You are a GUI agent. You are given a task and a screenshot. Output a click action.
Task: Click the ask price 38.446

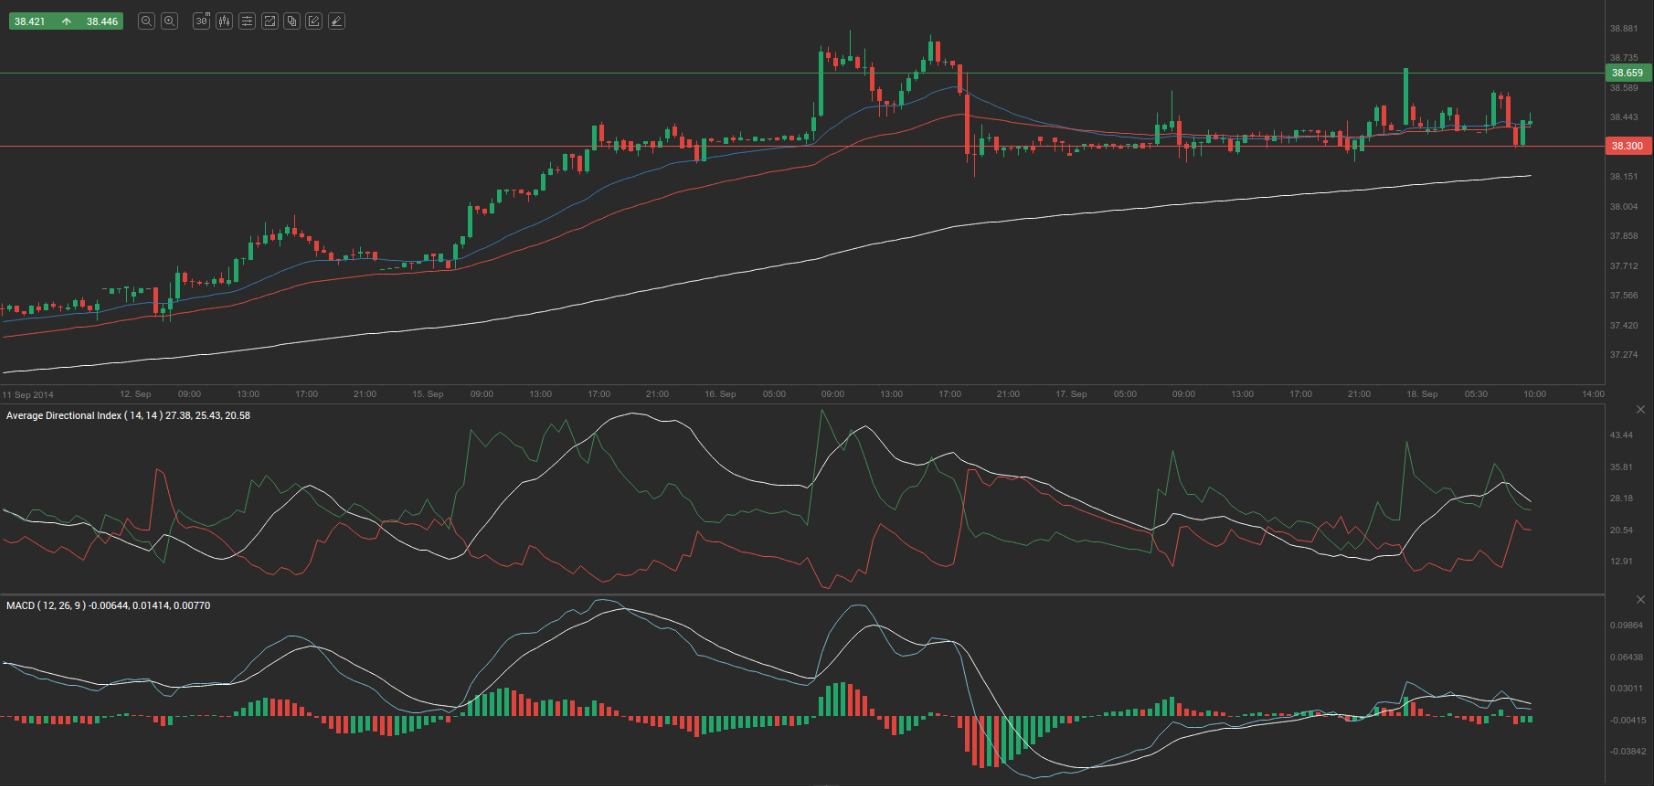click(x=102, y=21)
